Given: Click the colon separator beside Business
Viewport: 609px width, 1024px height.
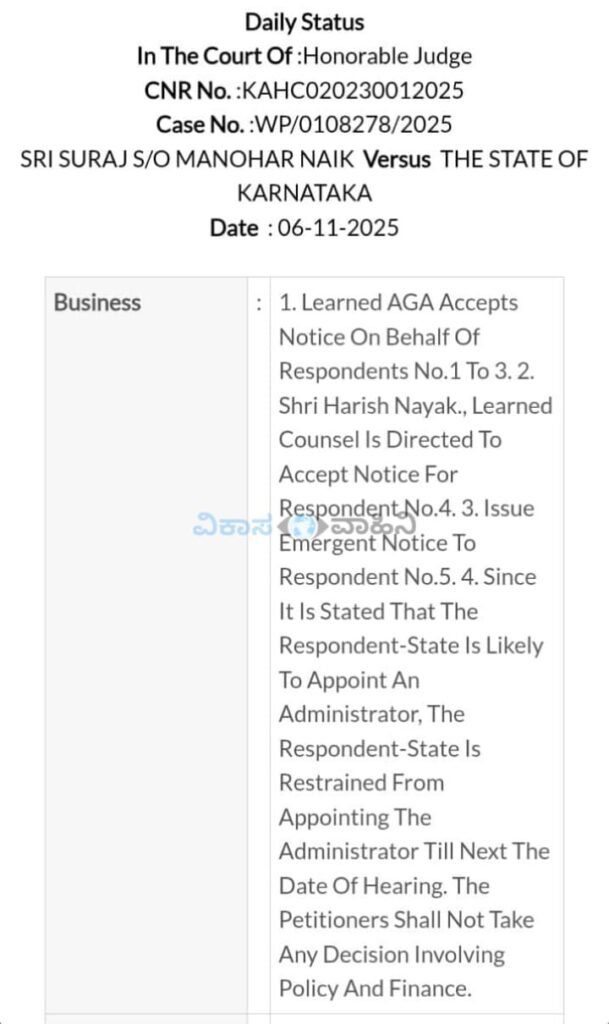Looking at the screenshot, I should 259,303.
